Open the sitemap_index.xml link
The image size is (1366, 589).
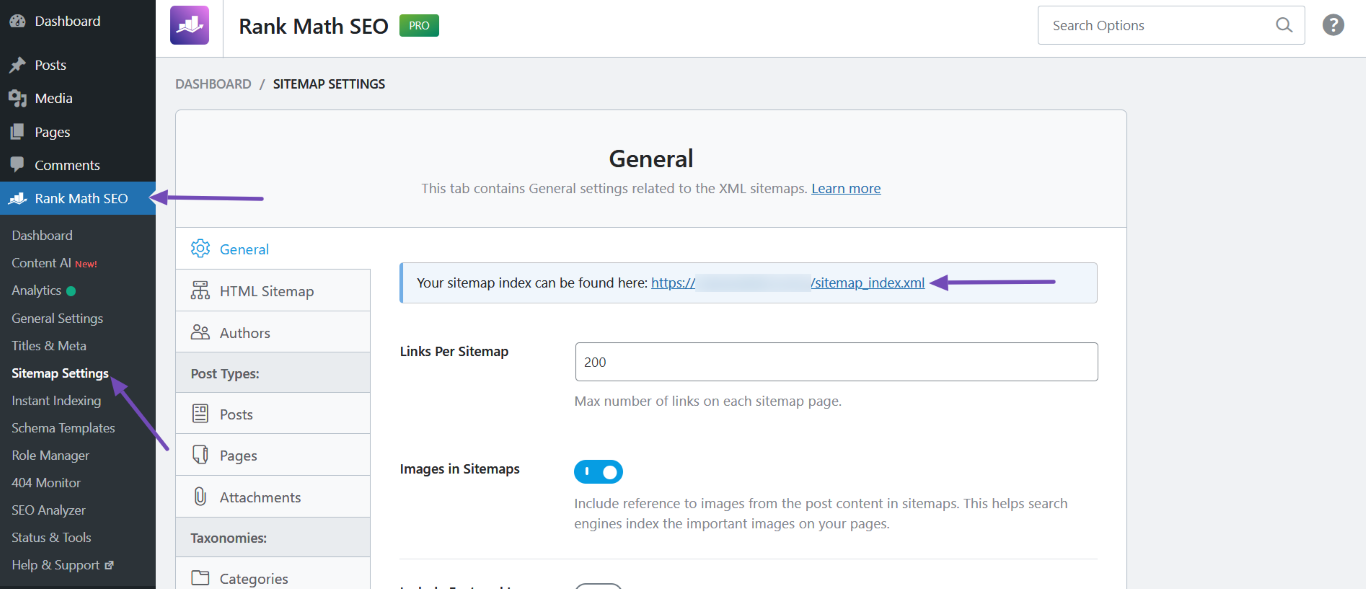(788, 283)
